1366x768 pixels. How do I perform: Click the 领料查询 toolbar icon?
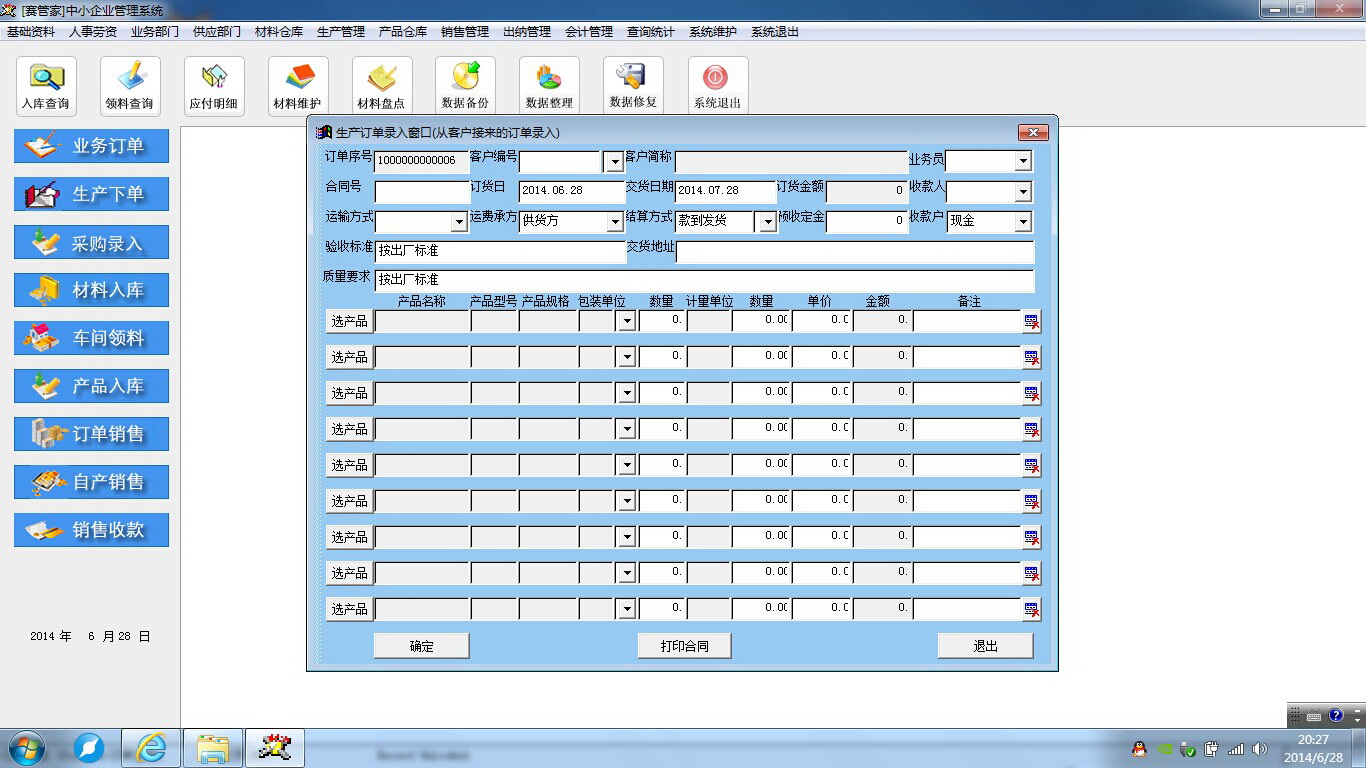pos(130,86)
